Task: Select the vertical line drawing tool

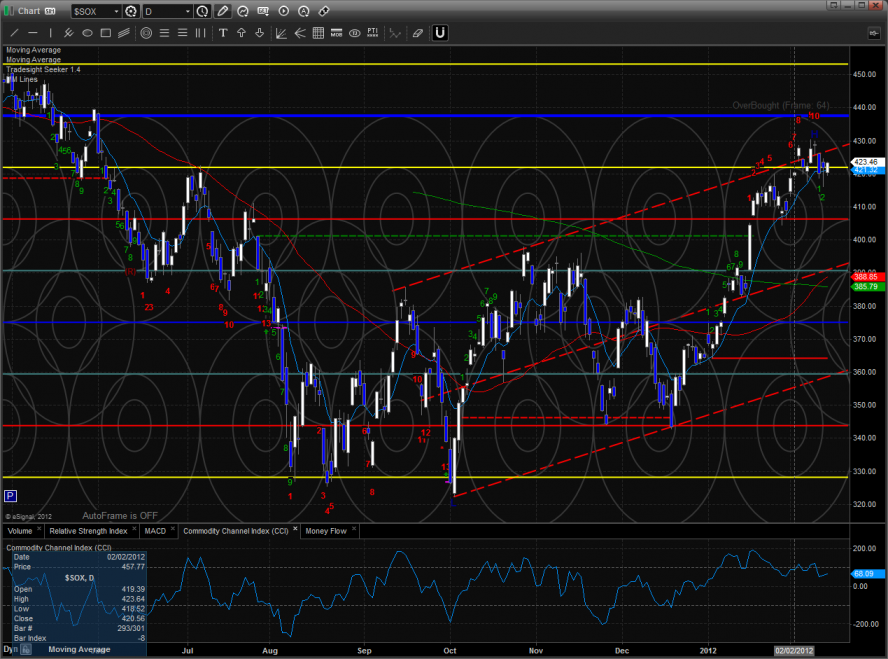Action: pos(50,33)
